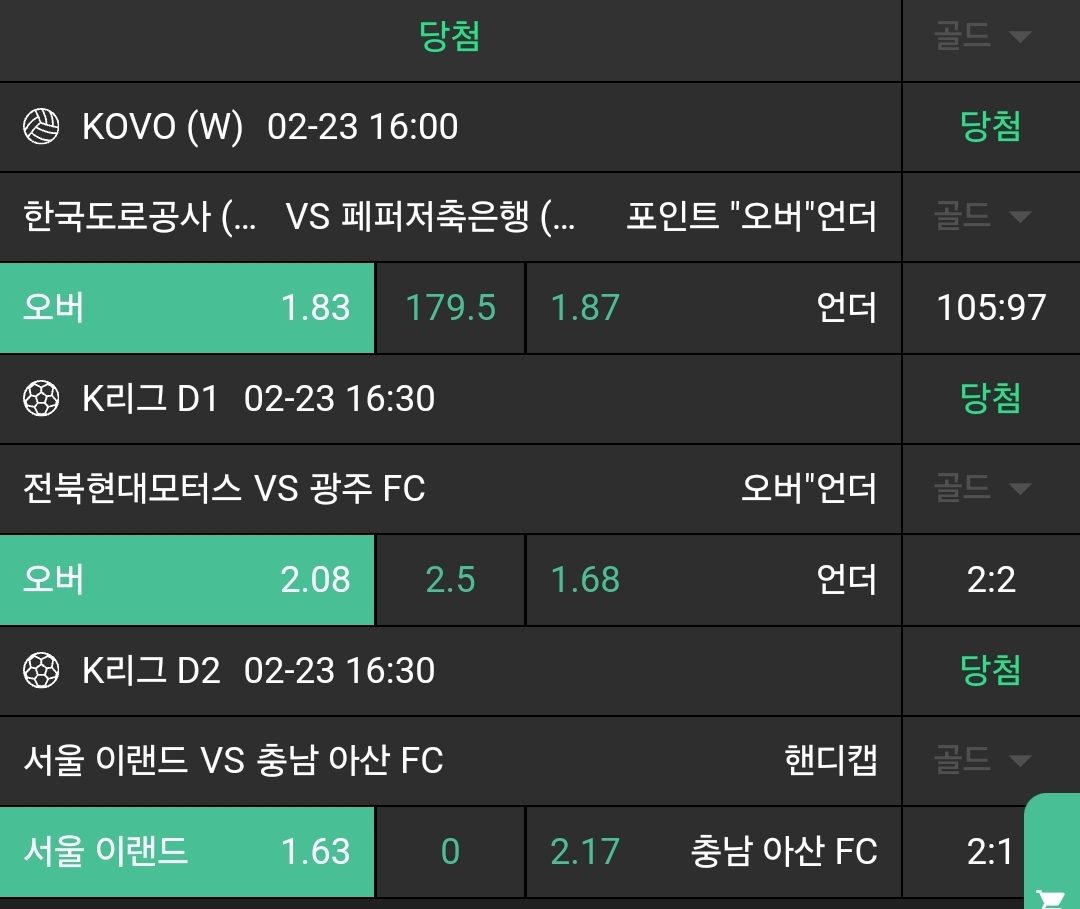Click the 105:97 score result cell
Image resolution: width=1080 pixels, height=909 pixels.
click(x=990, y=308)
